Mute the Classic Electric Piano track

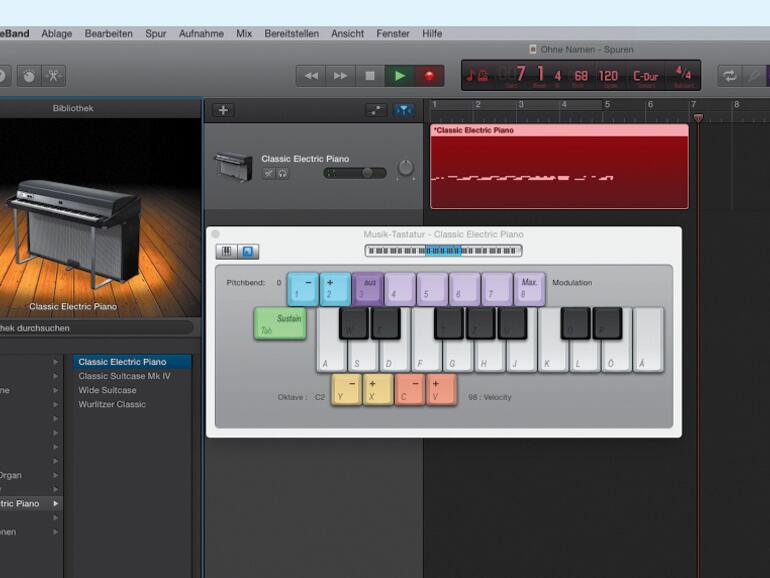click(269, 173)
